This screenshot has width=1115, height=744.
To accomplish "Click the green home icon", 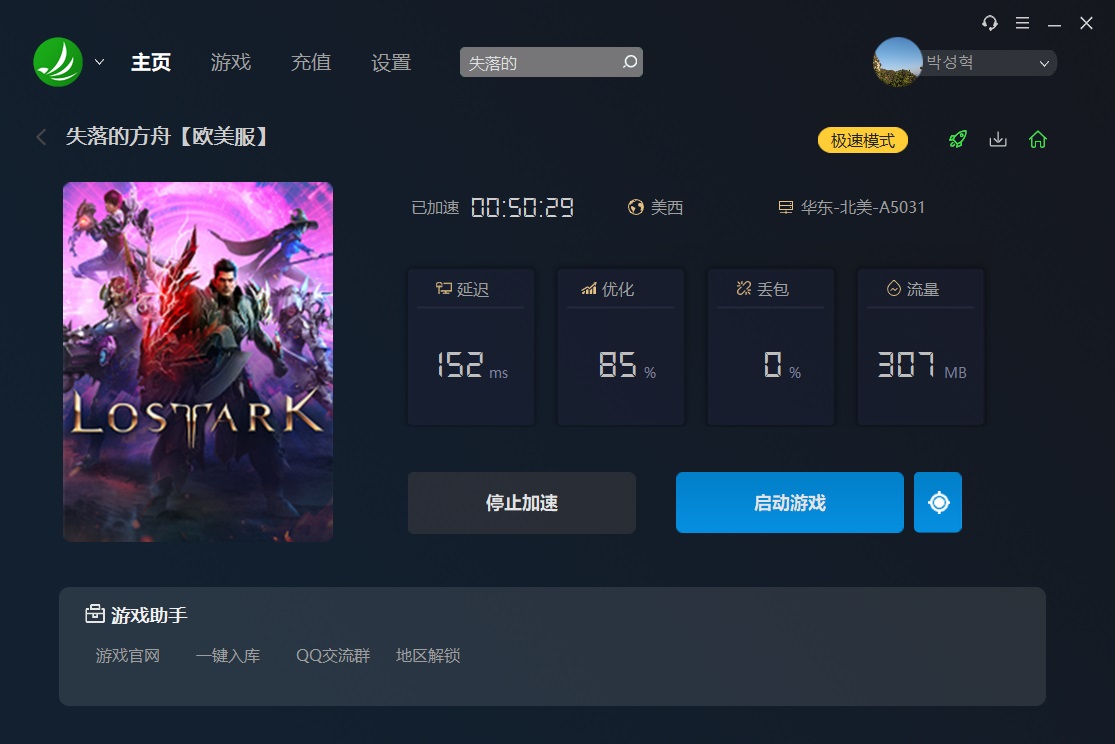I will (1037, 139).
